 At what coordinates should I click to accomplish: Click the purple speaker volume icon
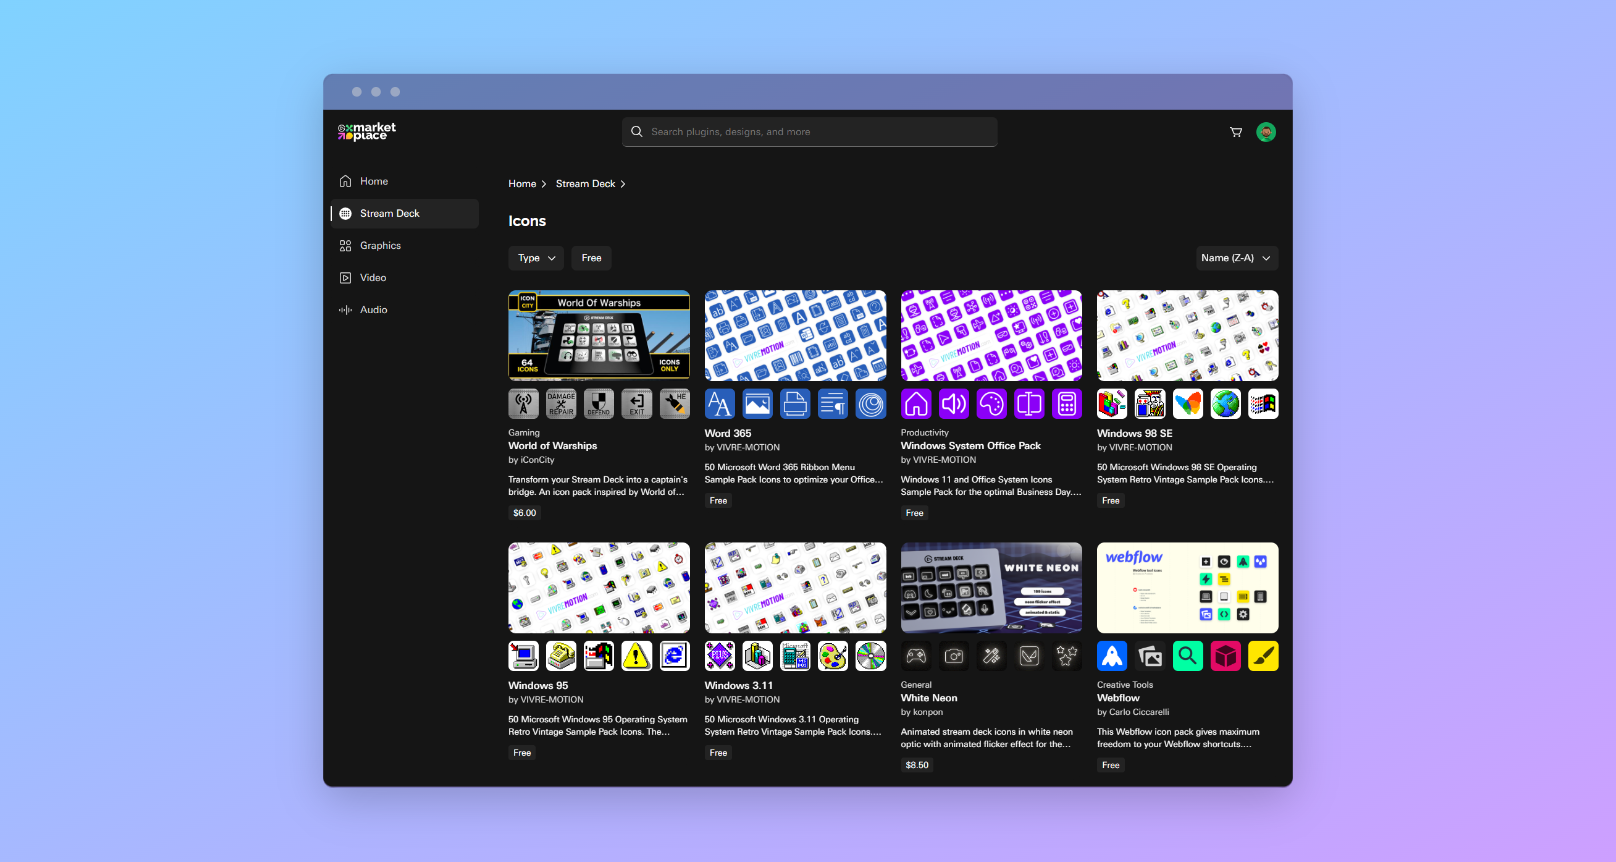(x=954, y=404)
